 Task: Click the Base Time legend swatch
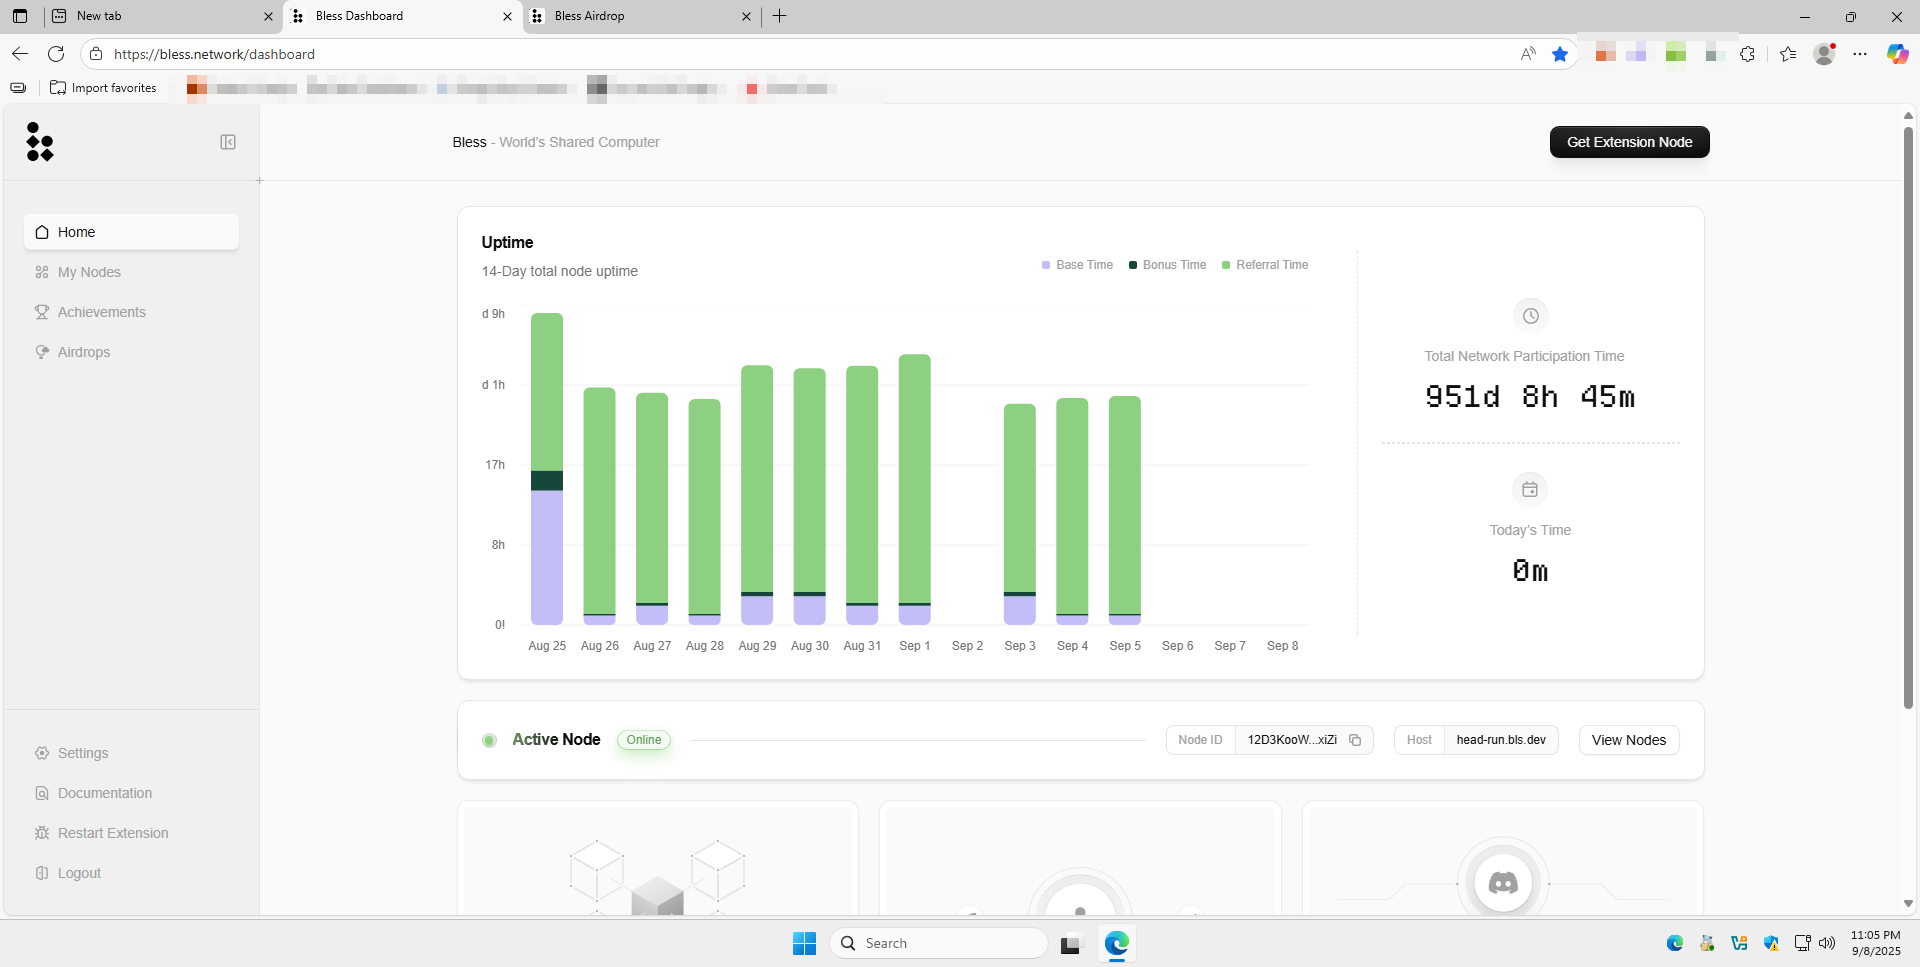(x=1046, y=265)
